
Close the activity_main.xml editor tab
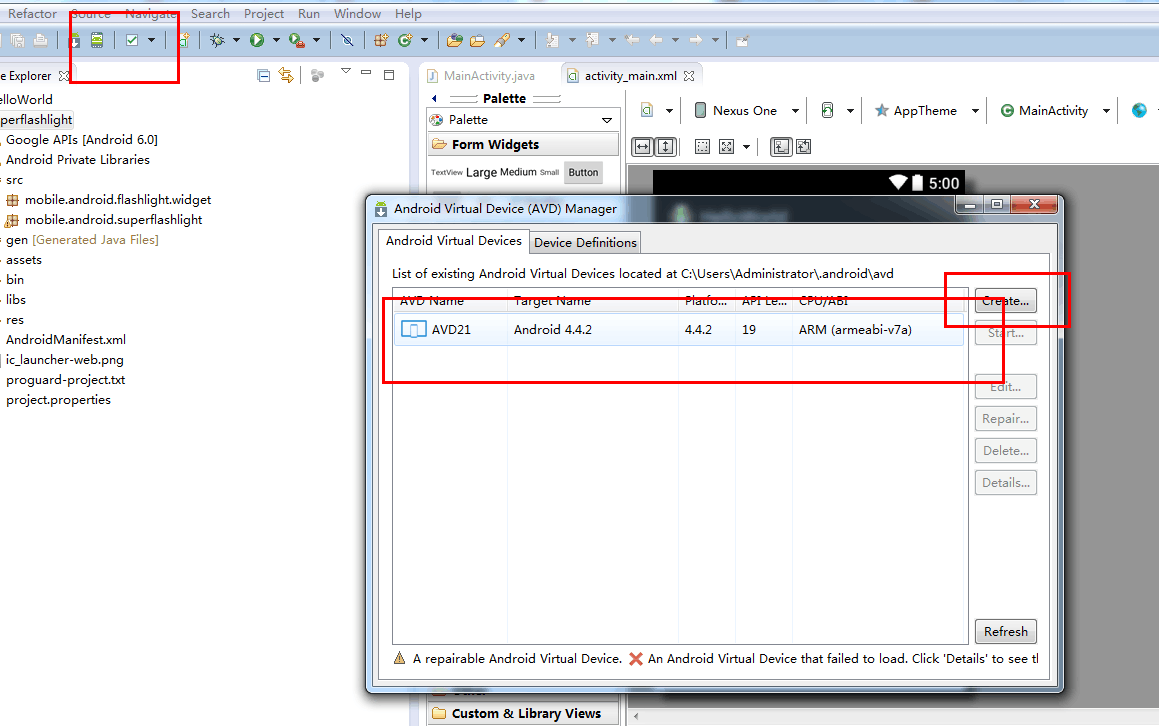(x=689, y=75)
